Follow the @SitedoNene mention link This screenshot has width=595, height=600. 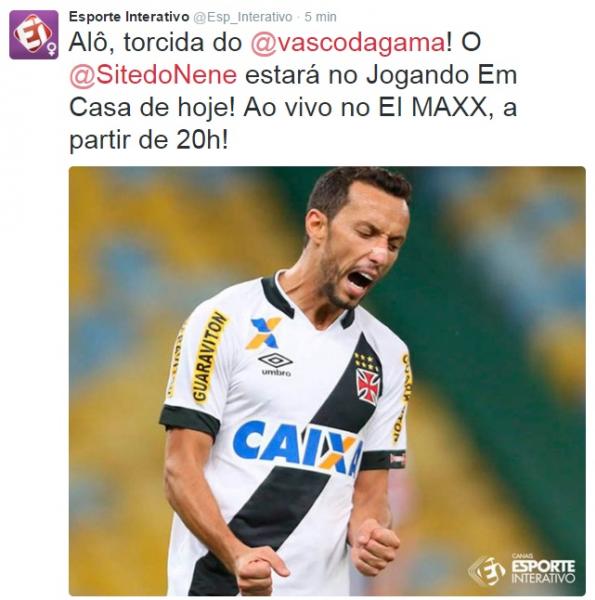(x=153, y=75)
